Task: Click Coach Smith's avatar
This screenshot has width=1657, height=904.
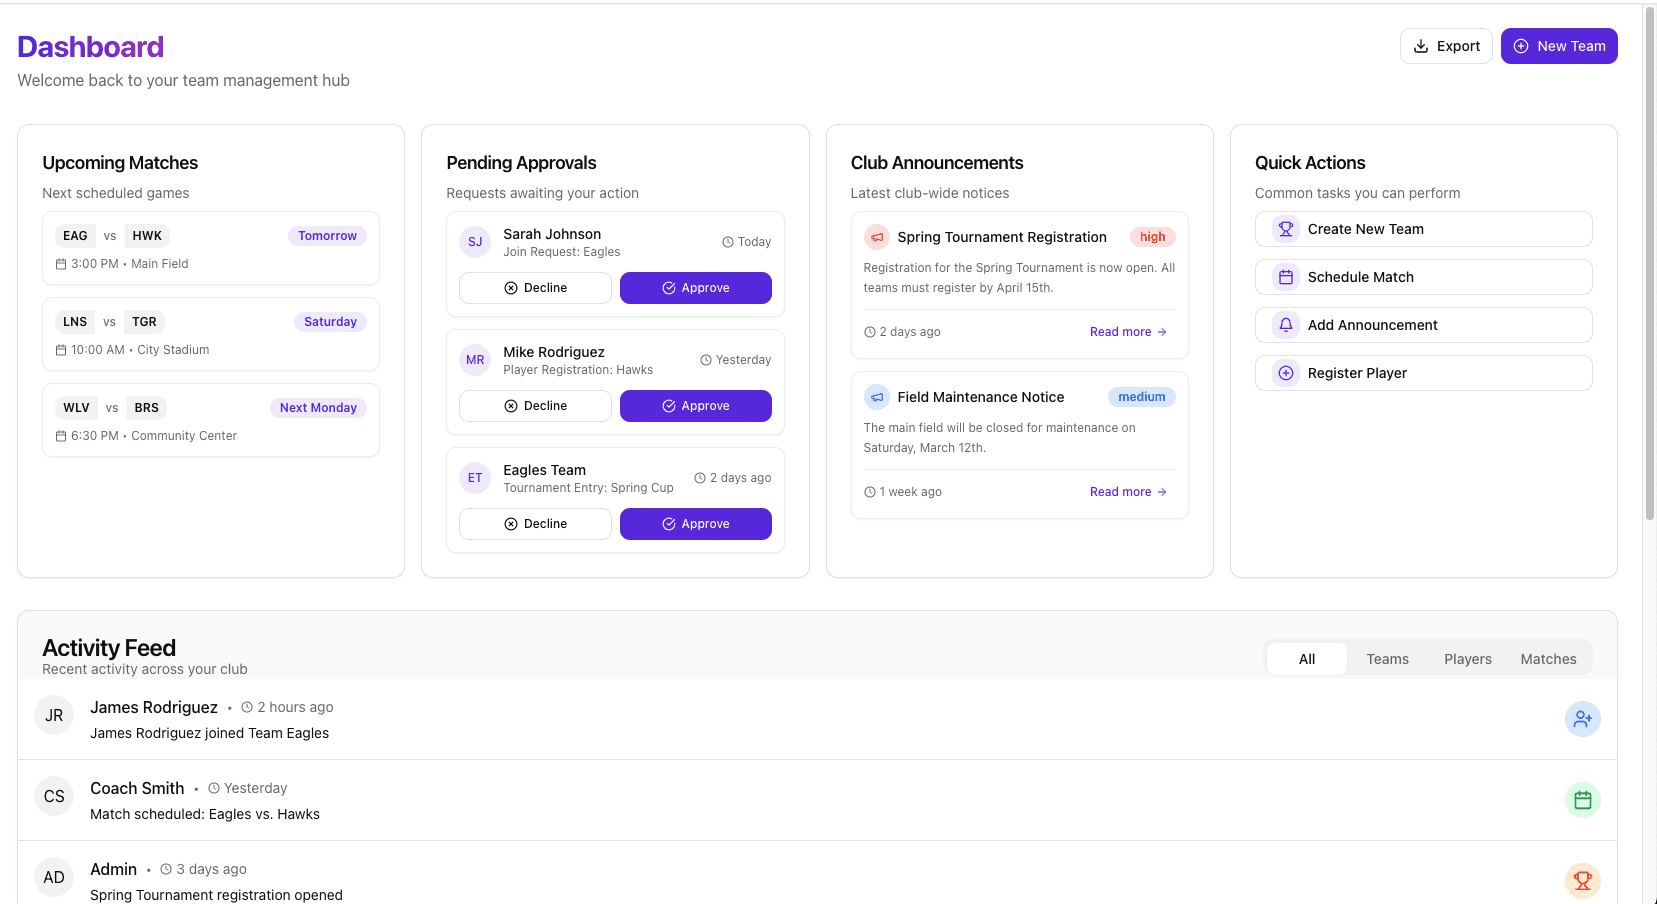Action: point(54,796)
